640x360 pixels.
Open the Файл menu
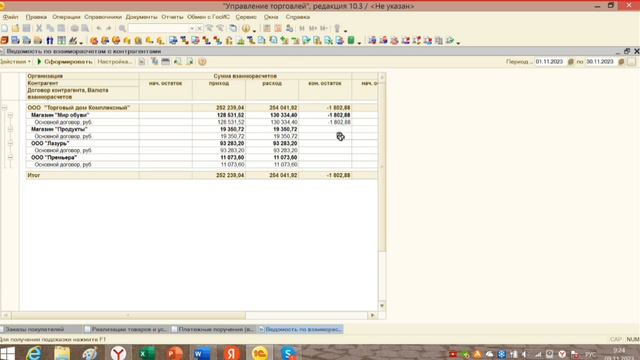11,17
